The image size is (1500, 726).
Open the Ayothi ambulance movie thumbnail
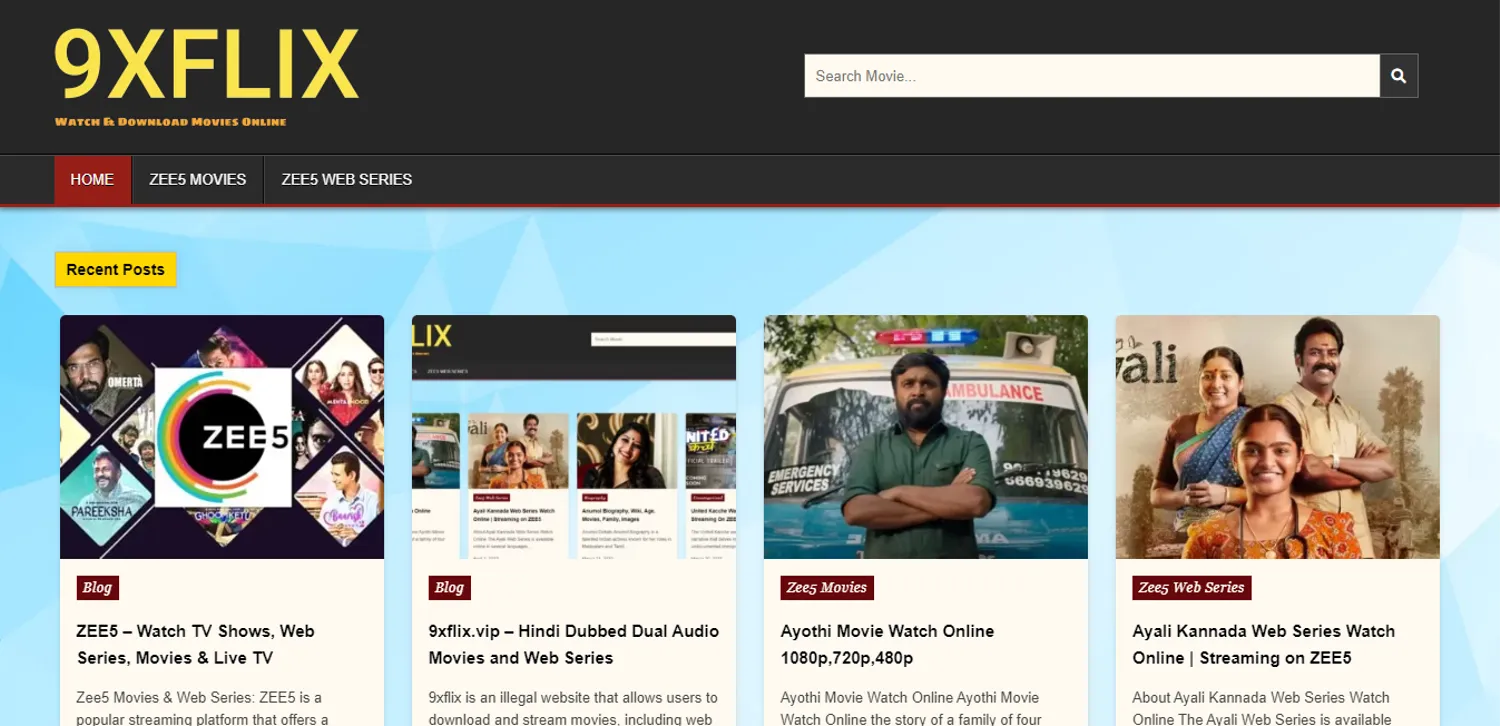pyautogui.click(x=926, y=437)
